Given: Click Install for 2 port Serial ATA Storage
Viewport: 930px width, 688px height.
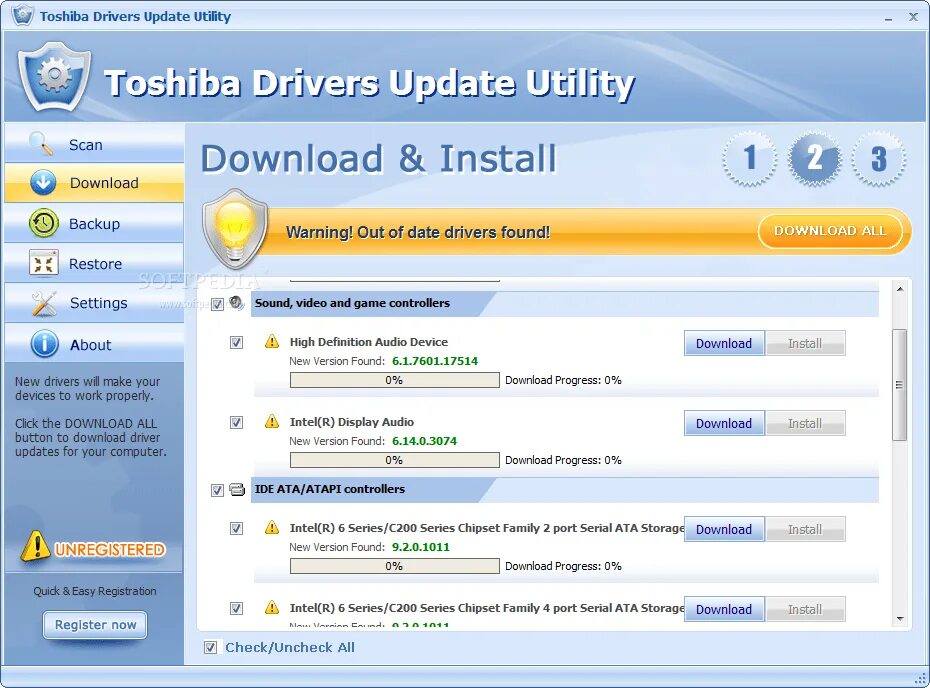Looking at the screenshot, I should (805, 530).
